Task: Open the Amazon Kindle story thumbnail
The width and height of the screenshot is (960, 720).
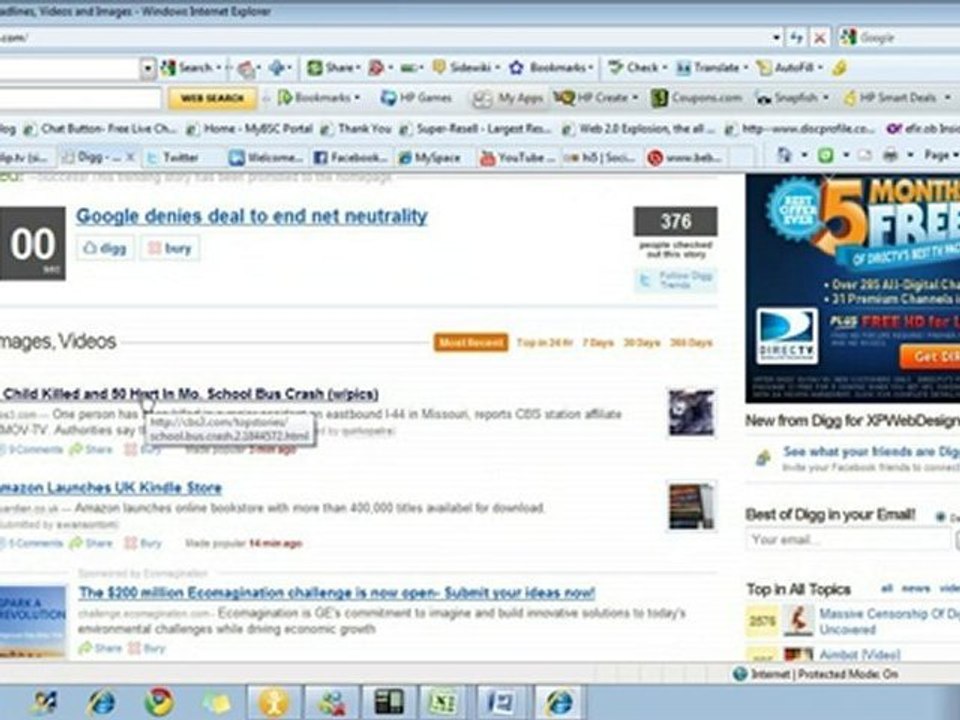Action: [691, 506]
